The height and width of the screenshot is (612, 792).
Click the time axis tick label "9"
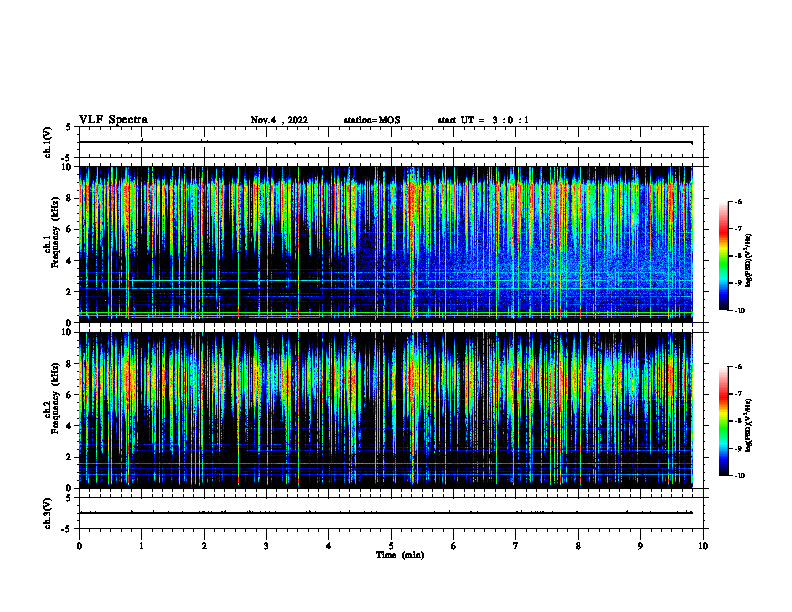click(640, 546)
